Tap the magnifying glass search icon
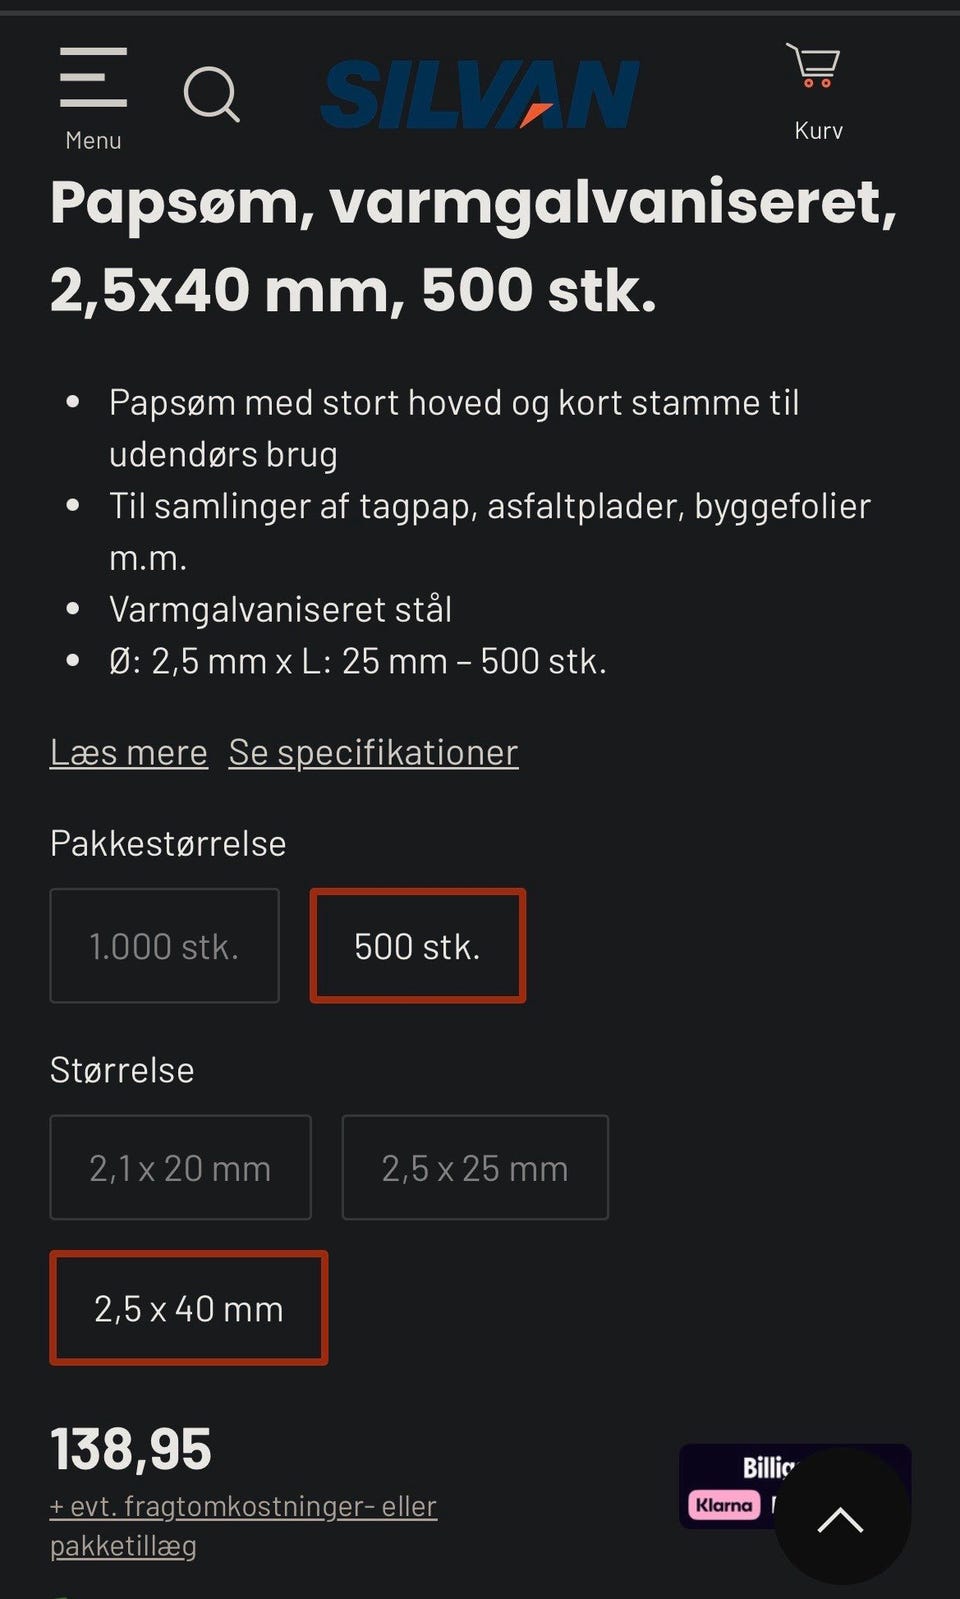This screenshot has height=1599, width=960. (x=211, y=95)
